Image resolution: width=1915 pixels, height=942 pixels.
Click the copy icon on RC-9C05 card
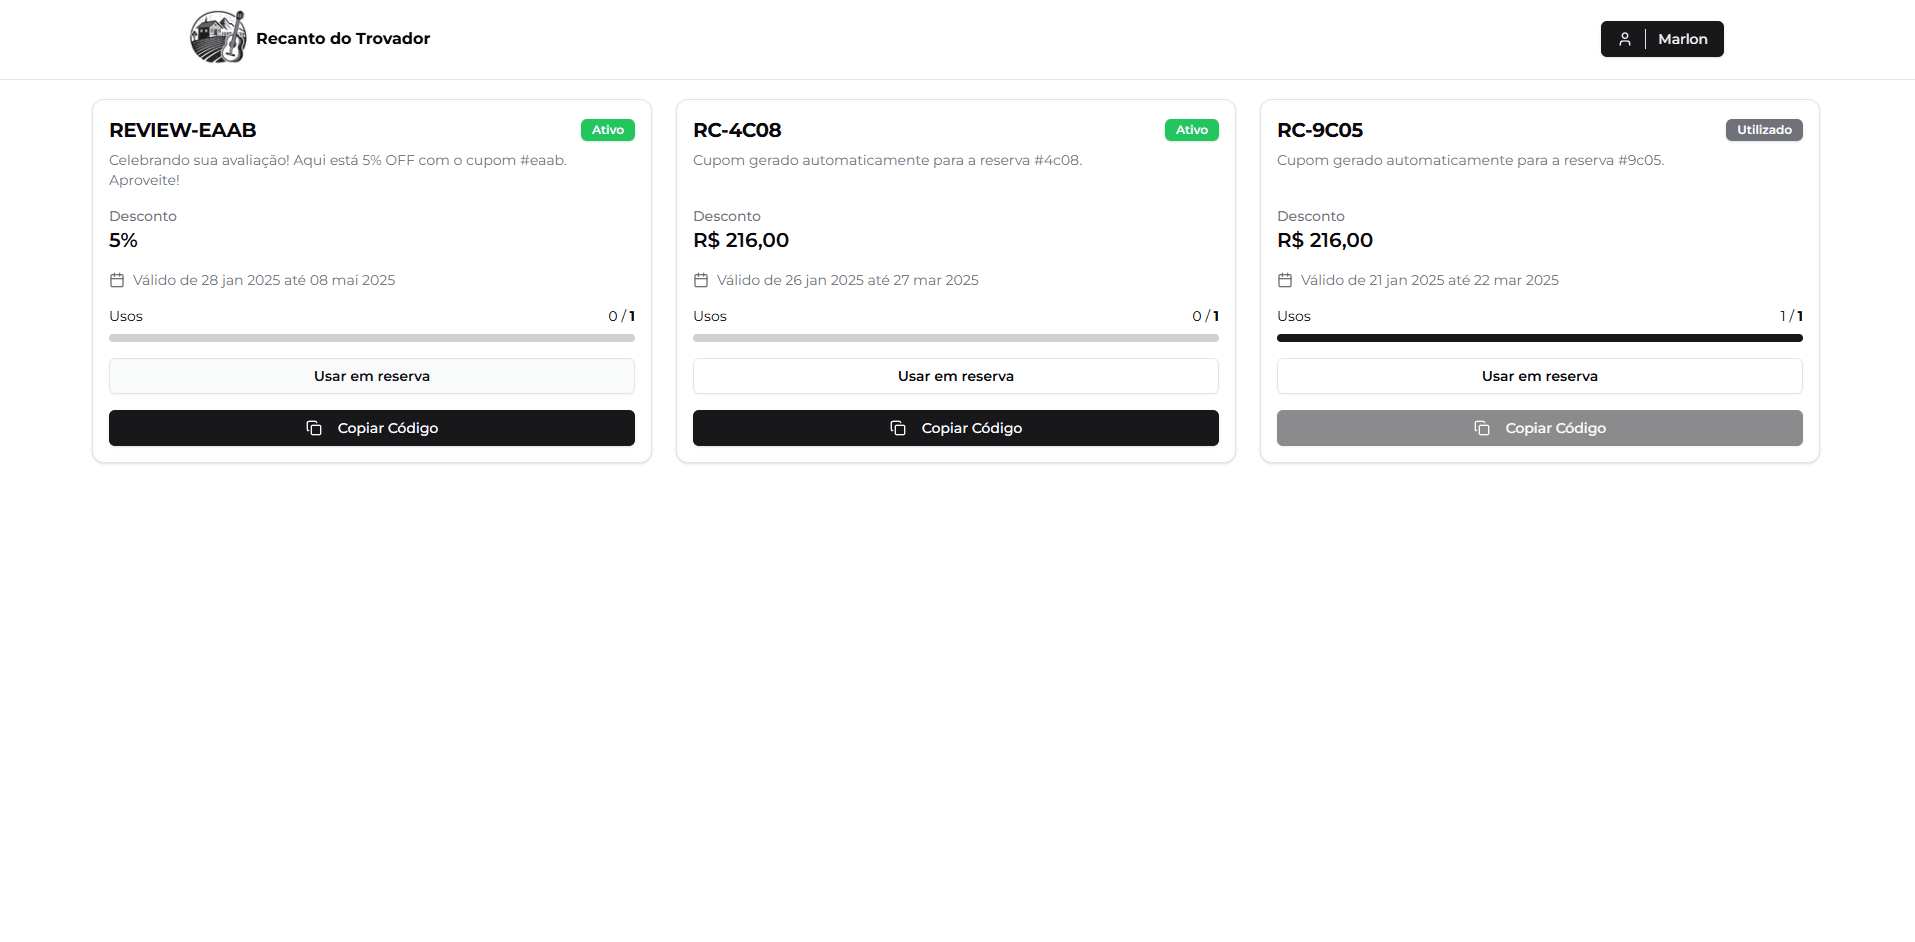coord(1482,428)
